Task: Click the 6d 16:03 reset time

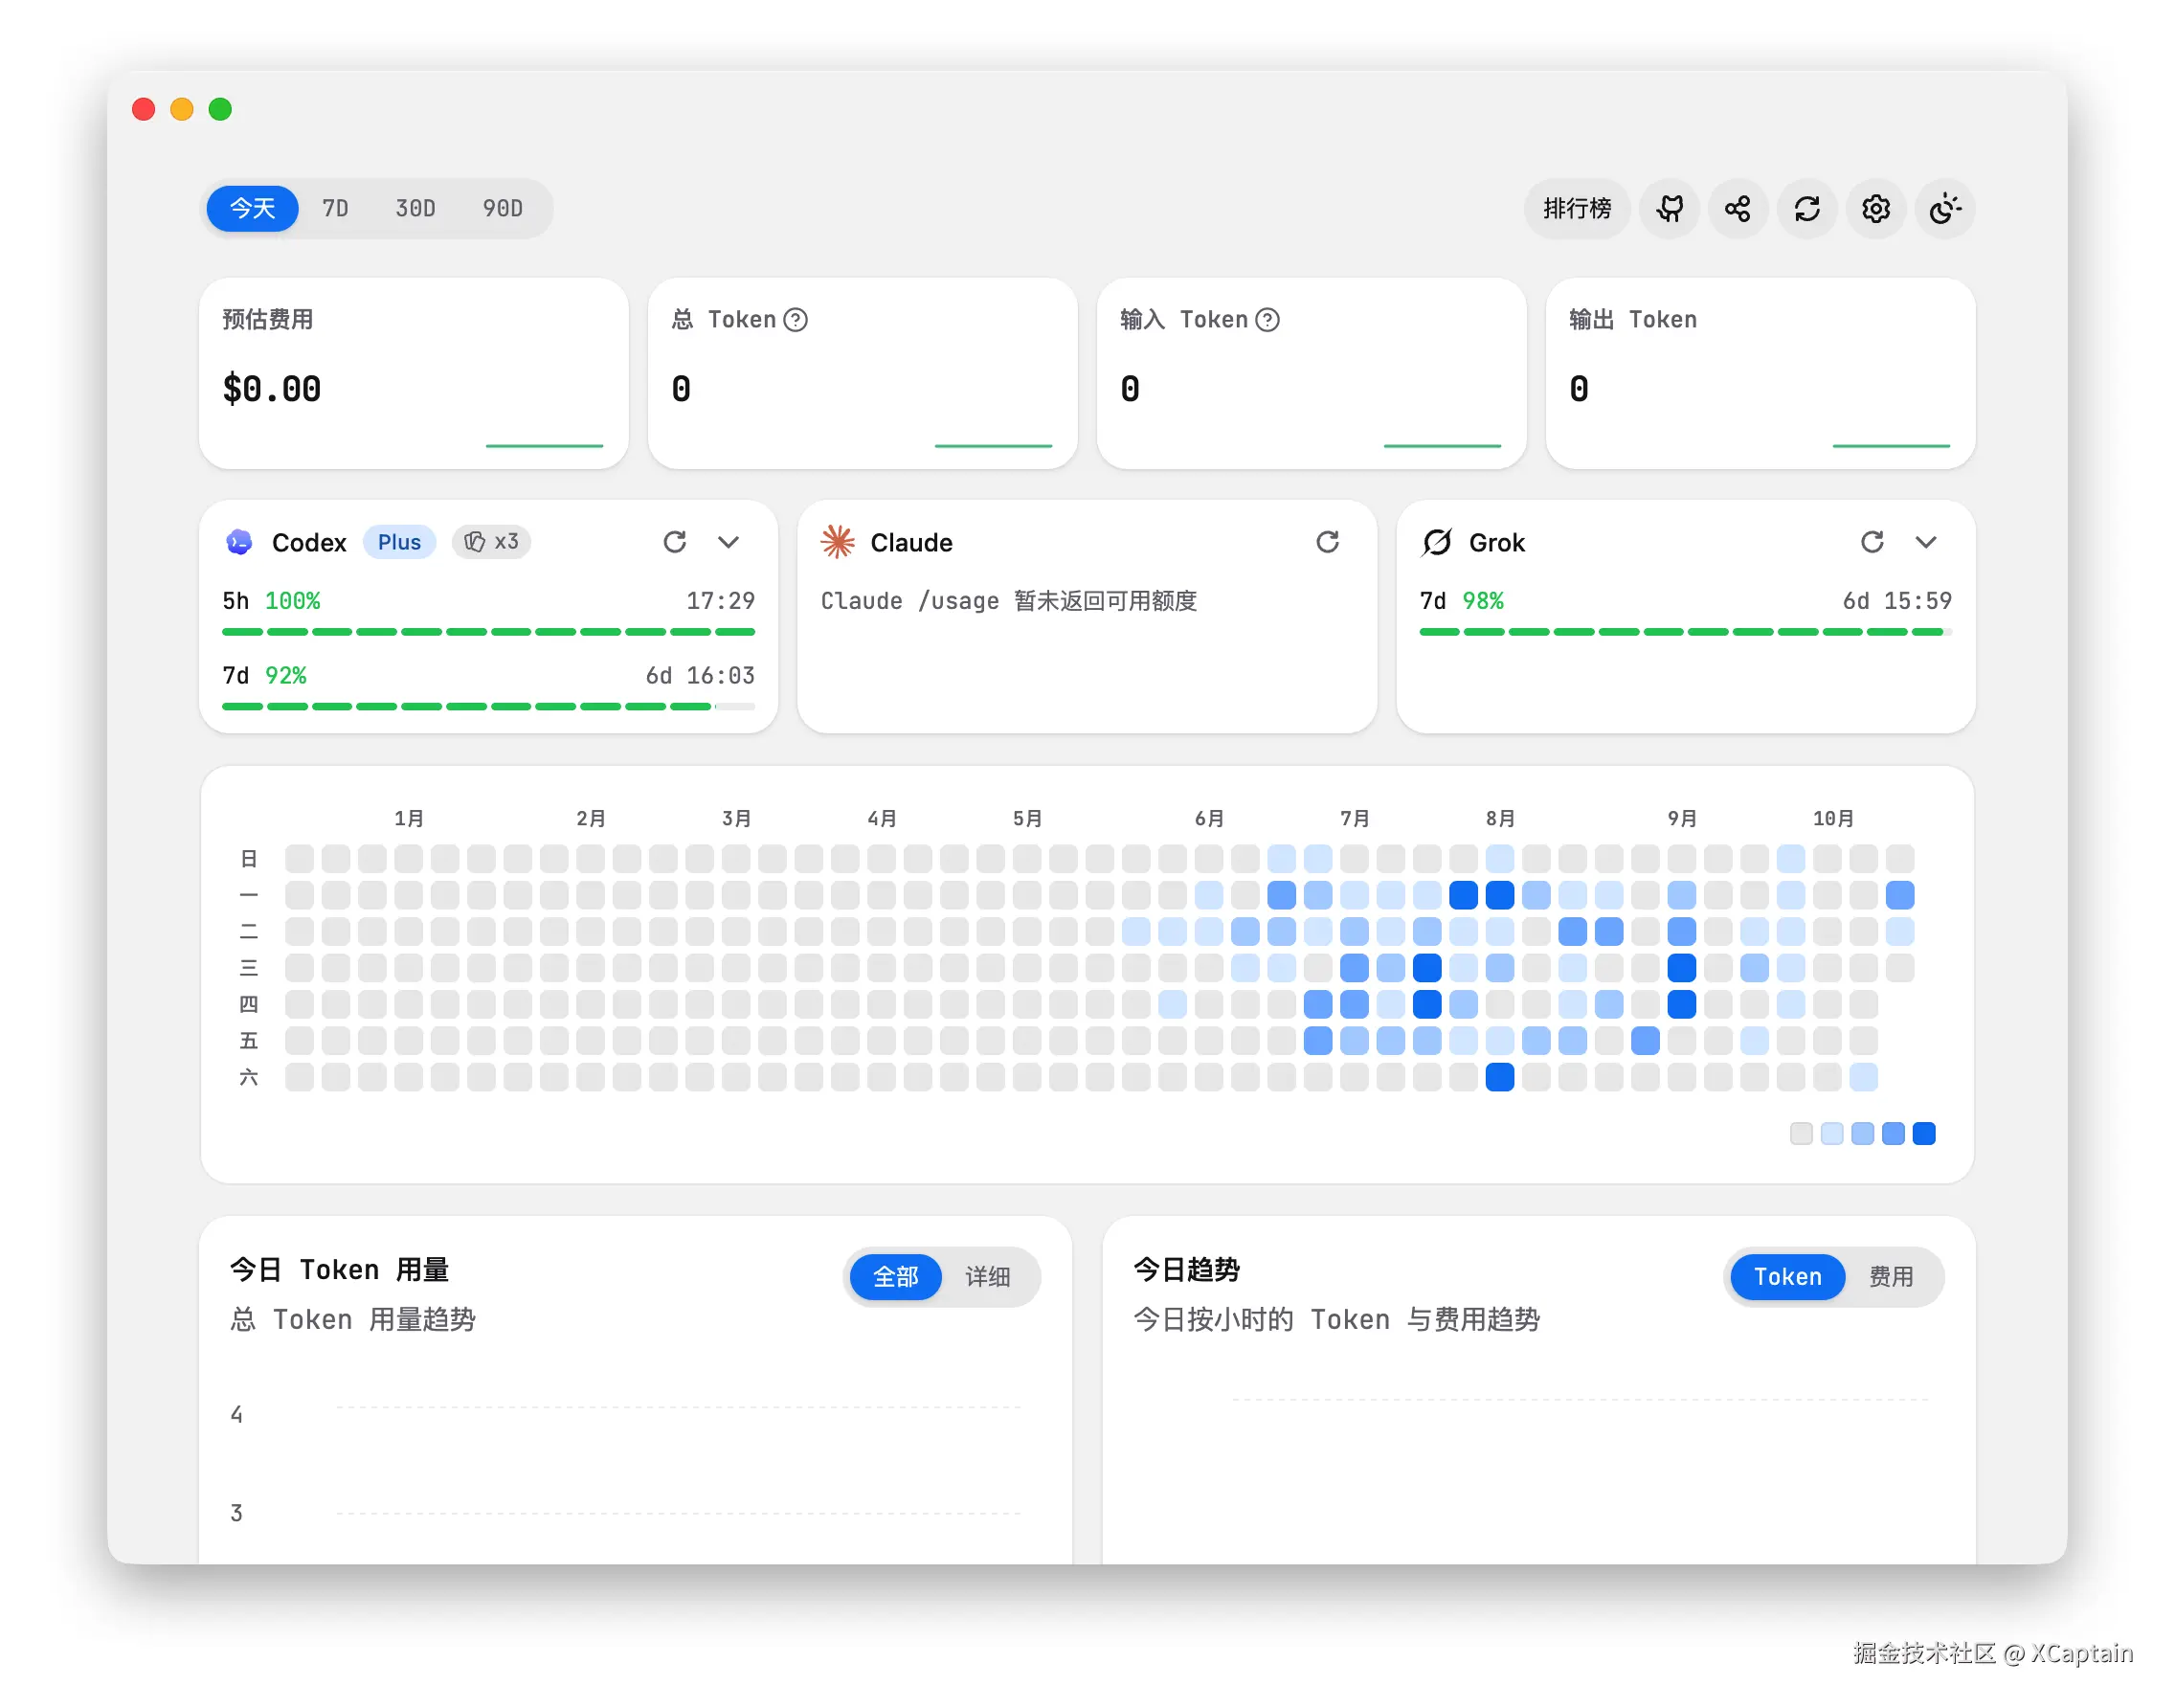Action: click(x=700, y=675)
